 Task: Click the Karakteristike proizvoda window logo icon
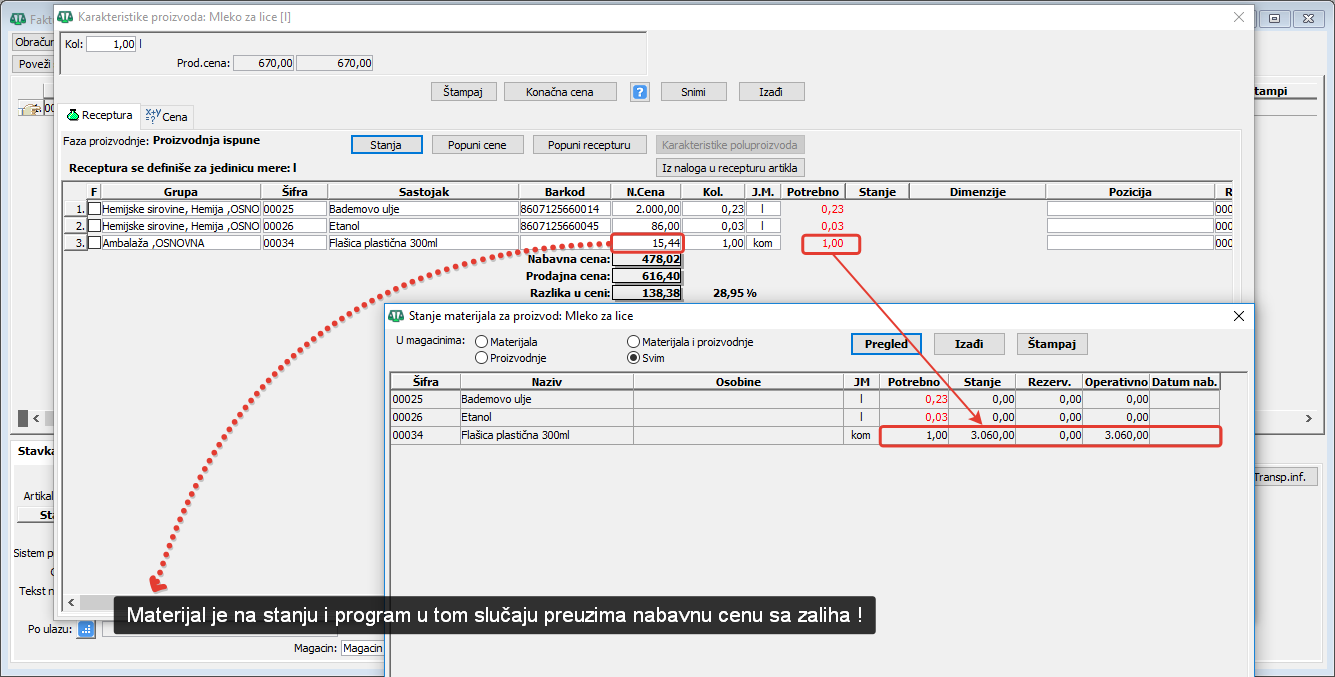pos(65,17)
